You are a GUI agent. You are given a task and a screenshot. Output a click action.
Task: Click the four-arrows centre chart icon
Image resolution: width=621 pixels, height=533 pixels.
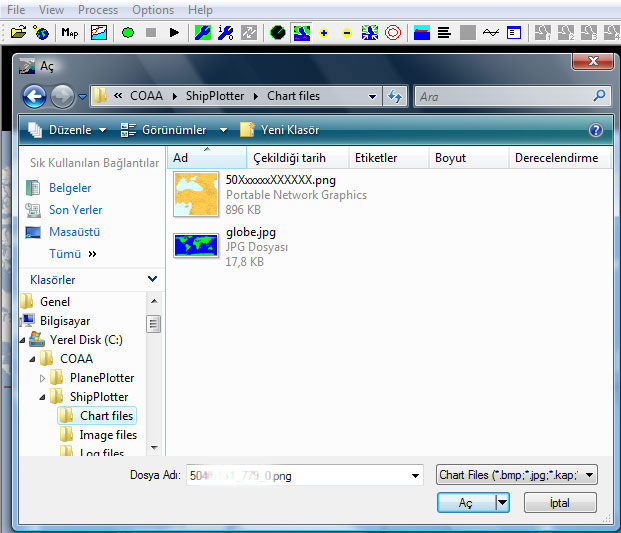click(370, 32)
